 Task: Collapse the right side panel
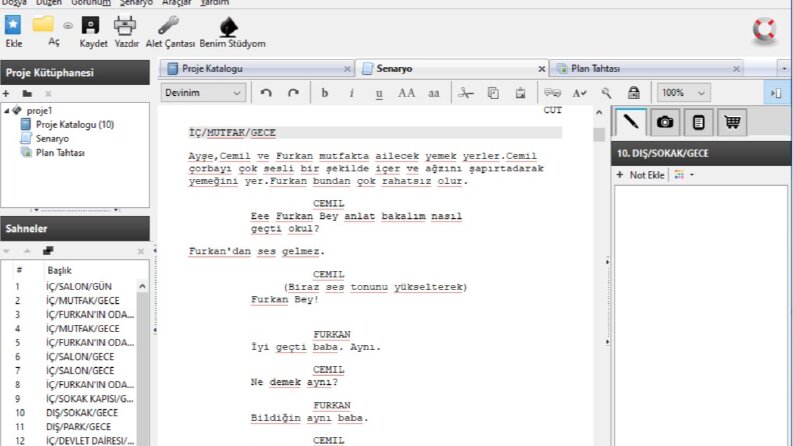(x=776, y=93)
